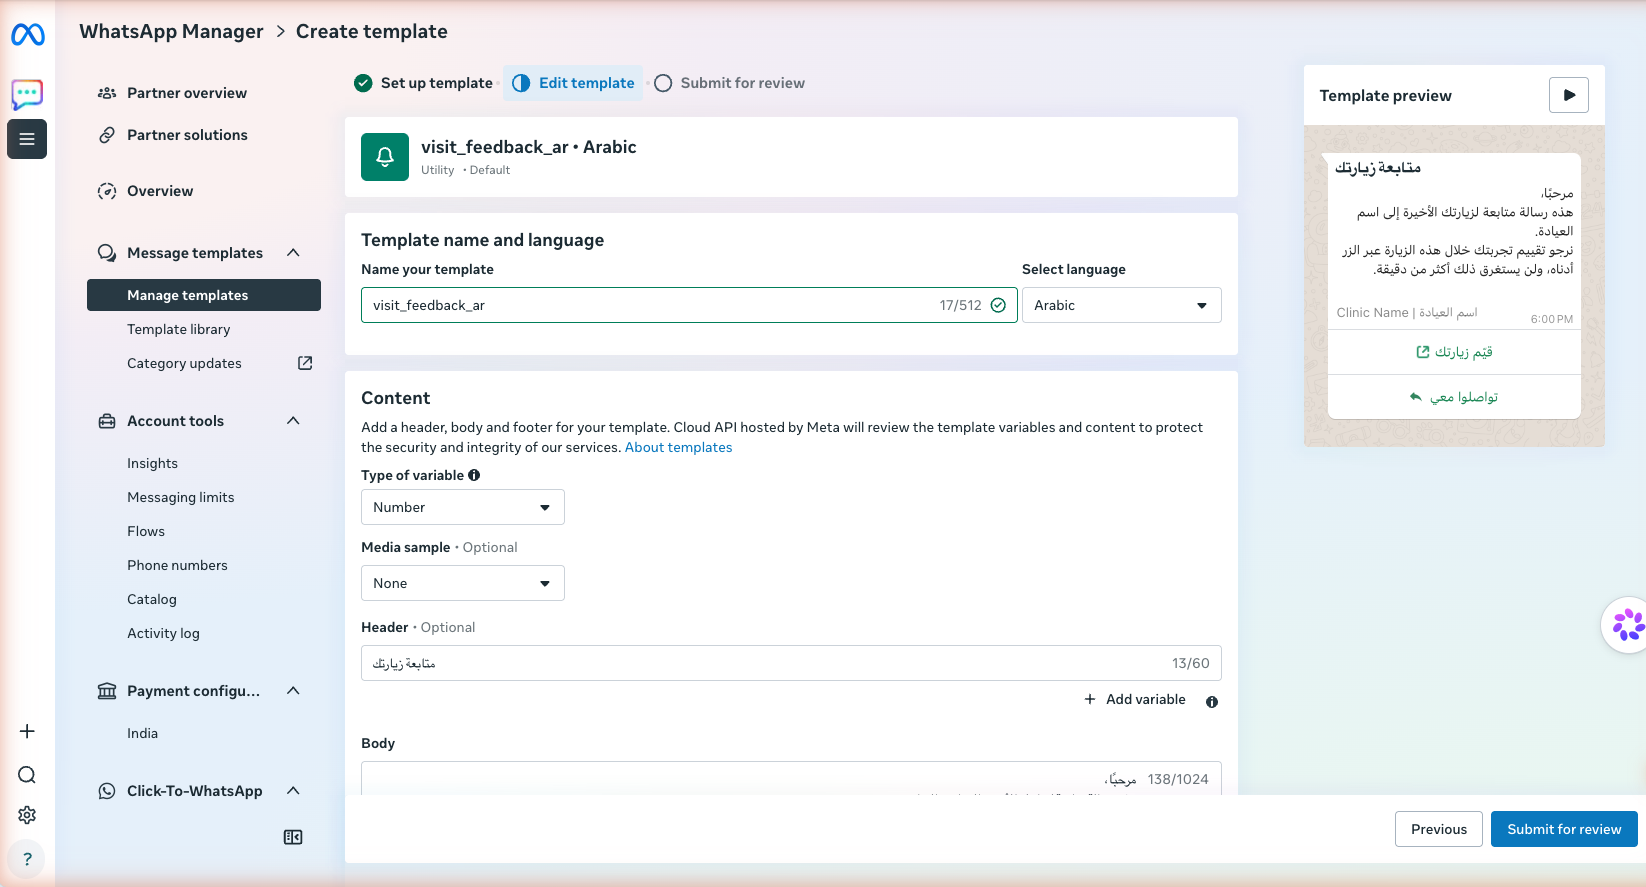Open the Select language dropdown

coord(1122,305)
